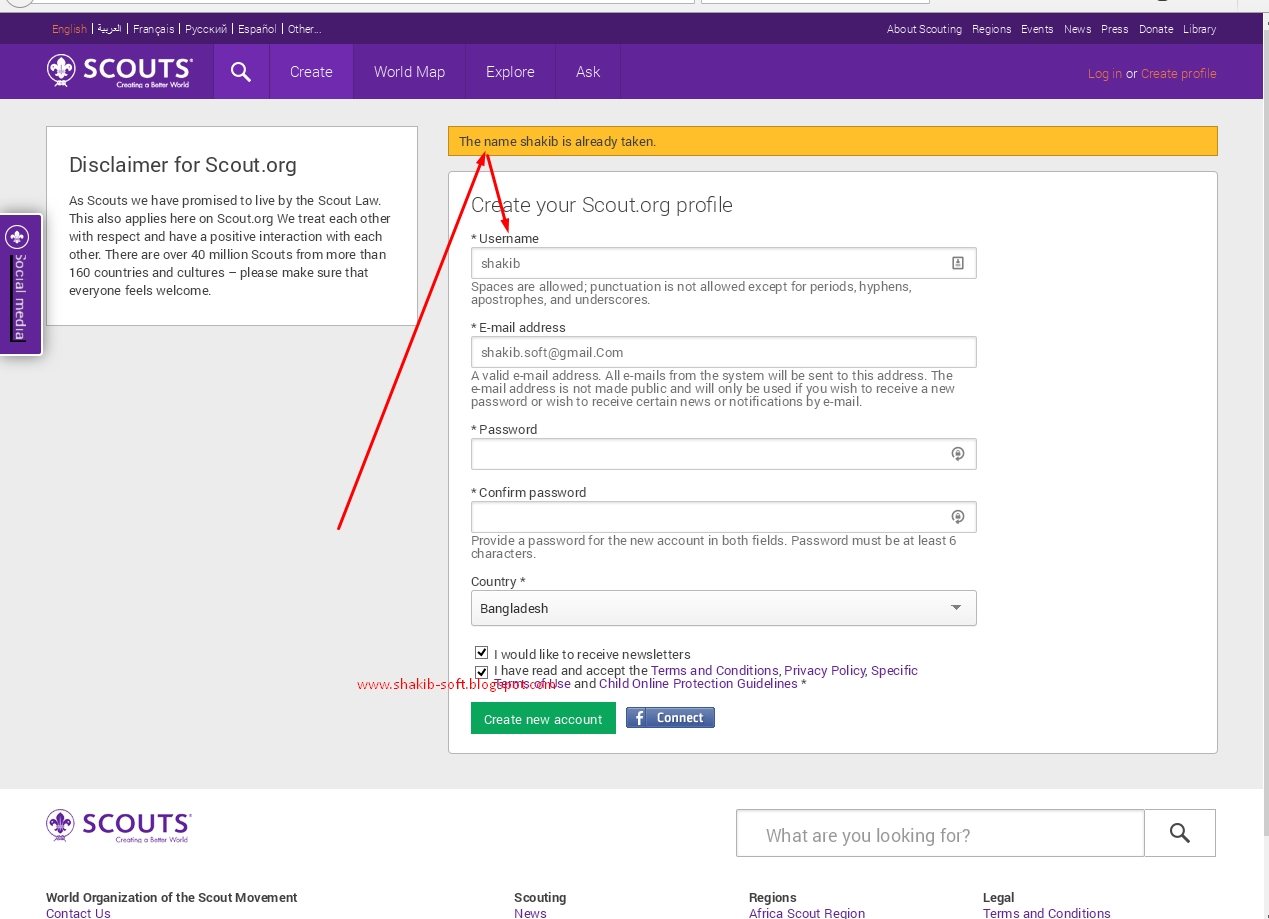Screen dimensions: 1269x919
Task: Open Terms and Conditions link beside checkbox
Action: pos(714,671)
